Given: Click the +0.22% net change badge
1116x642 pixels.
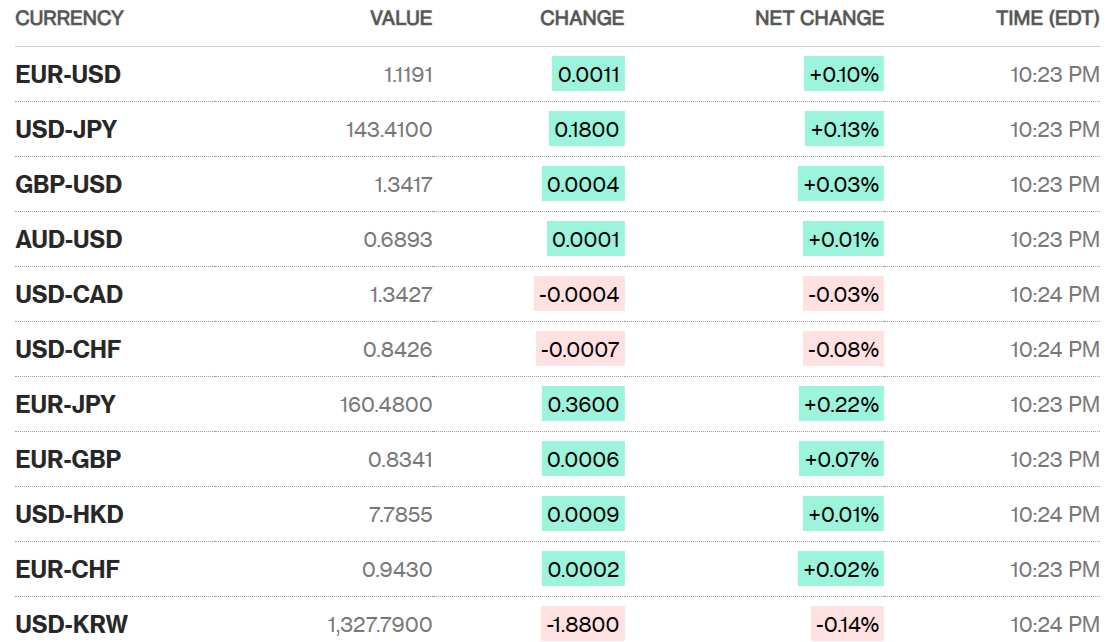Looking at the screenshot, I should (x=843, y=405).
